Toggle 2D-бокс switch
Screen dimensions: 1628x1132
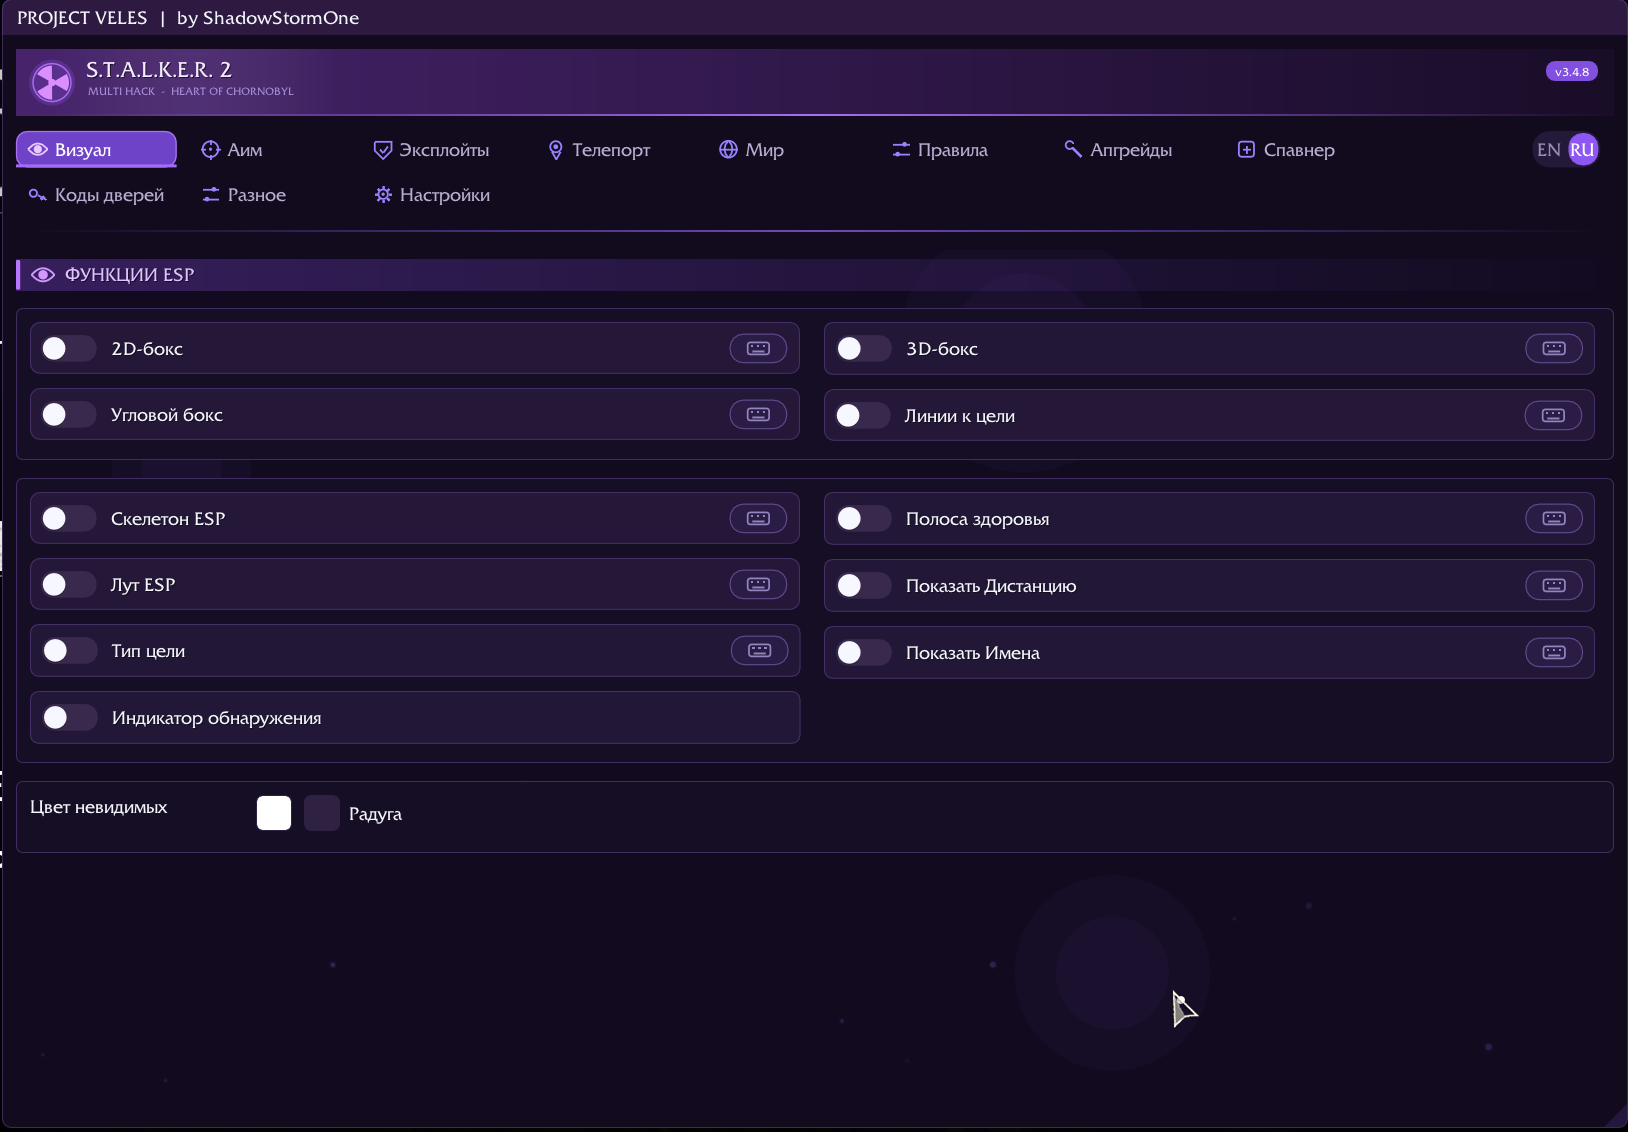tap(68, 348)
